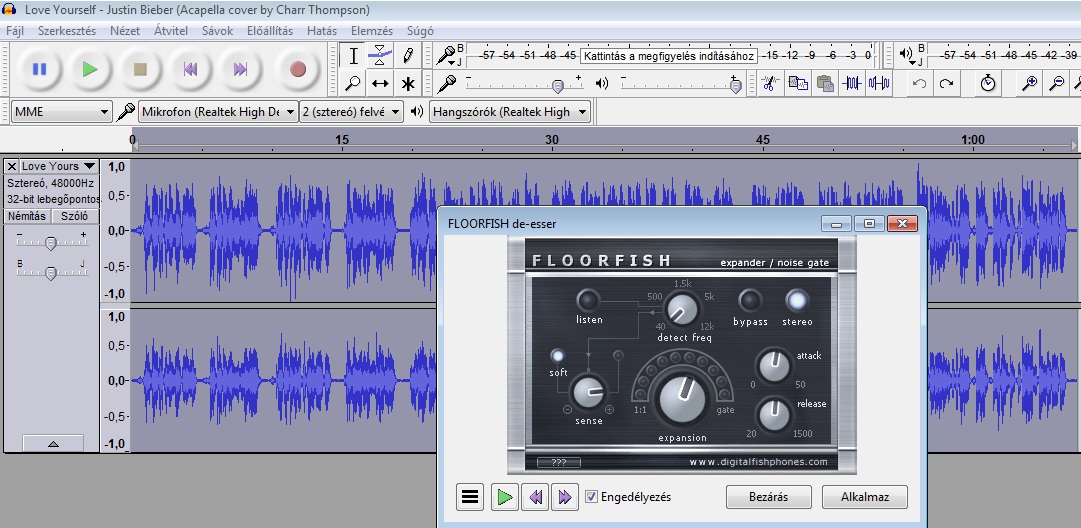The width and height of the screenshot is (1081, 528).
Task: Toggle the Floorfish soft button
Action: (x=557, y=356)
